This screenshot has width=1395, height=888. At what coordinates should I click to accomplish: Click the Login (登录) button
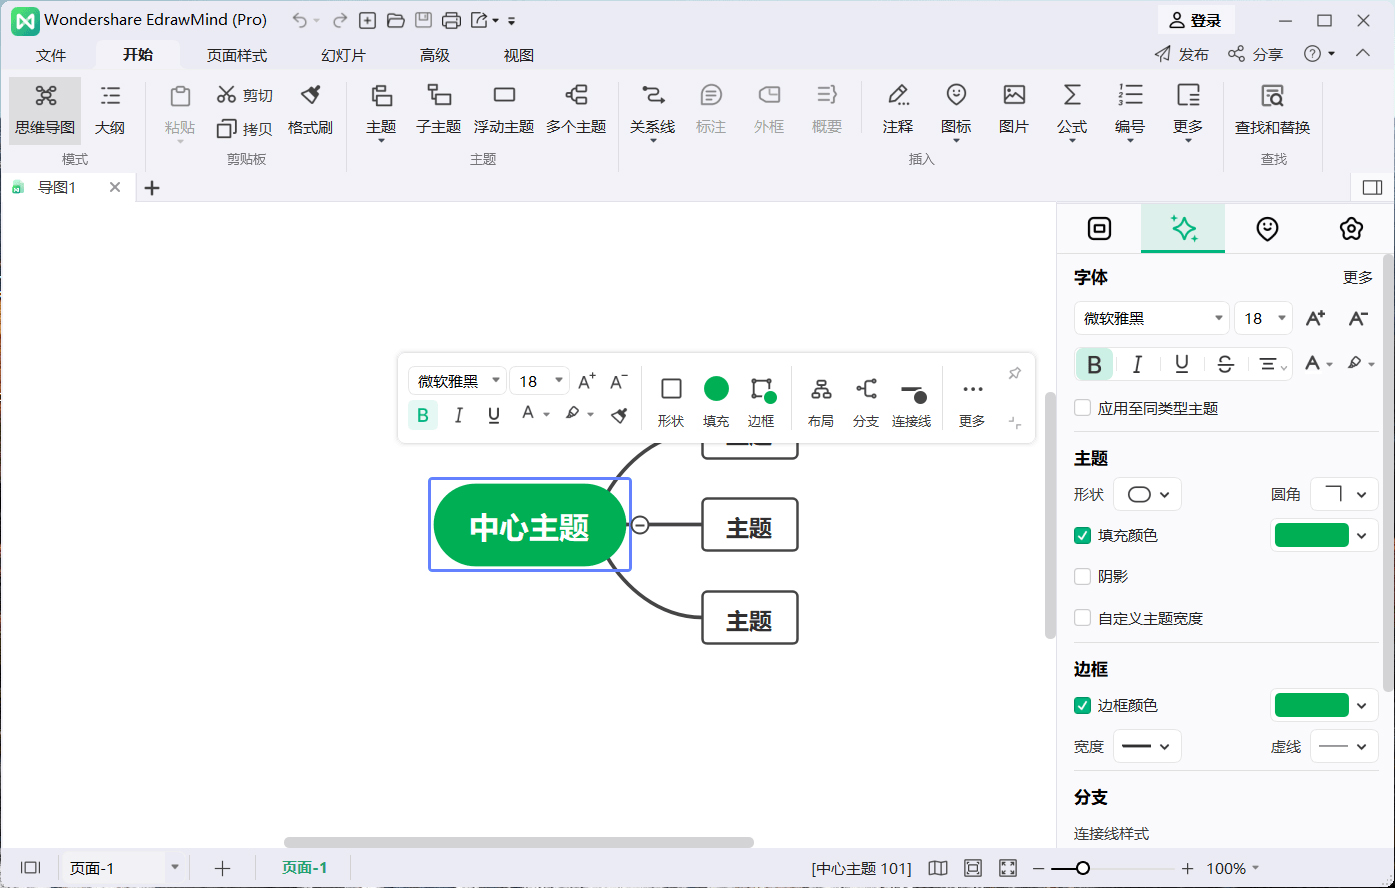[x=1196, y=20]
